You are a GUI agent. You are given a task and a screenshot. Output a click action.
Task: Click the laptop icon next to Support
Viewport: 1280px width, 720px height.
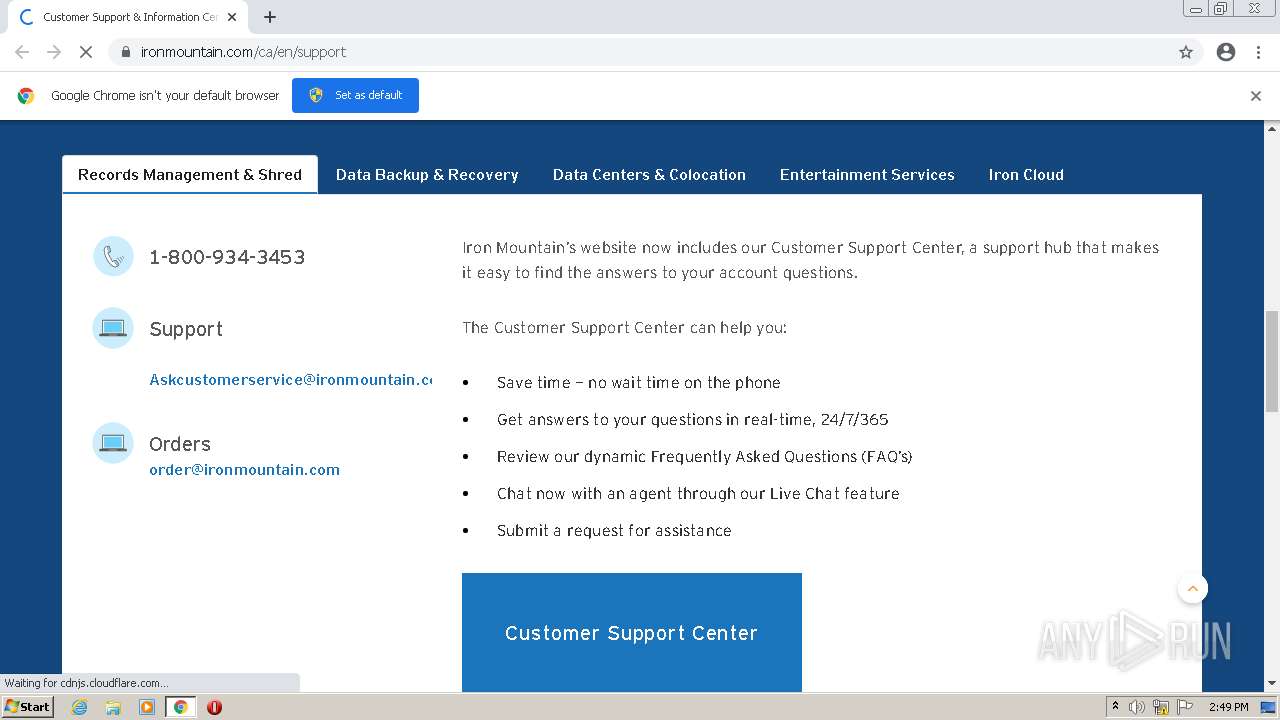coord(113,328)
